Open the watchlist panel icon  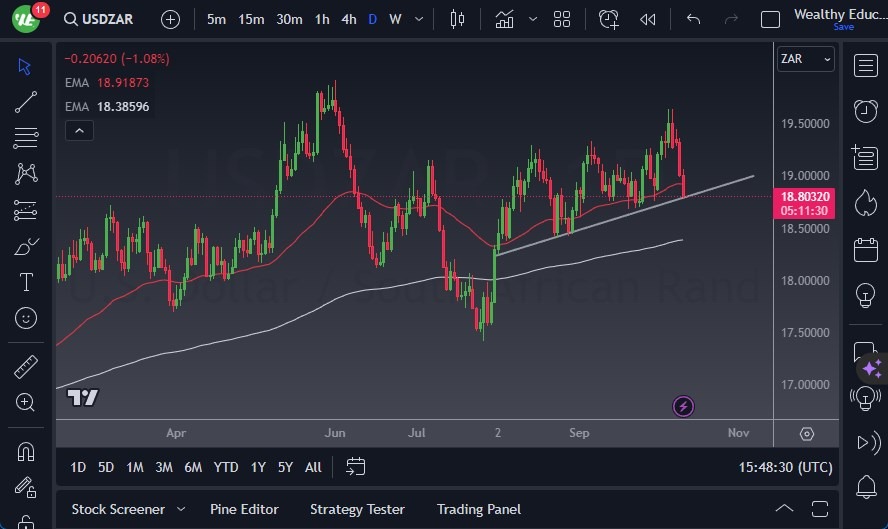click(x=865, y=66)
